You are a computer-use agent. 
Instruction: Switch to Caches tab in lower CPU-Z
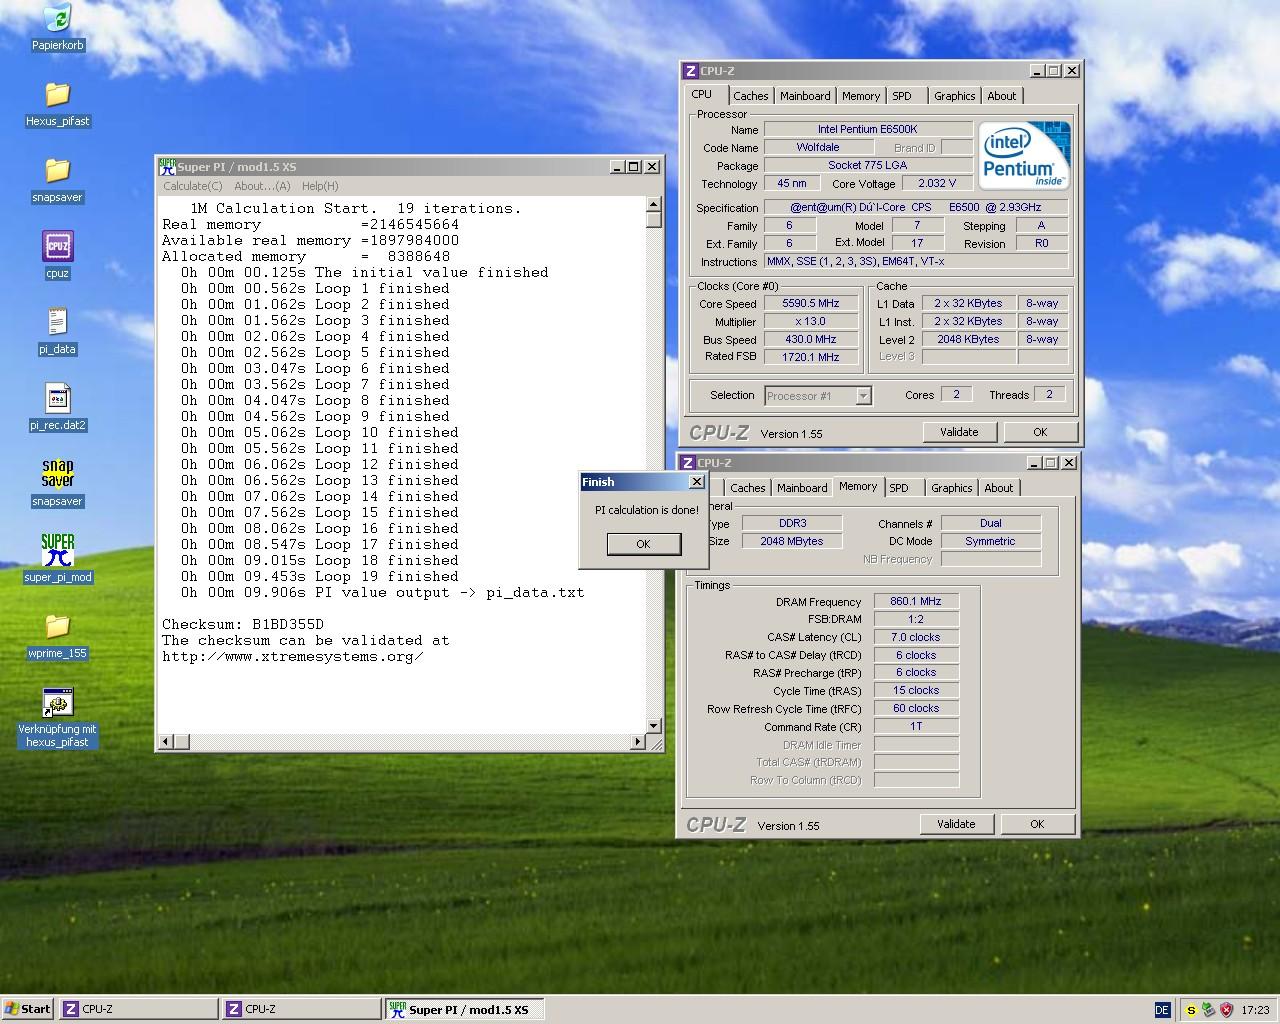pyautogui.click(x=747, y=488)
